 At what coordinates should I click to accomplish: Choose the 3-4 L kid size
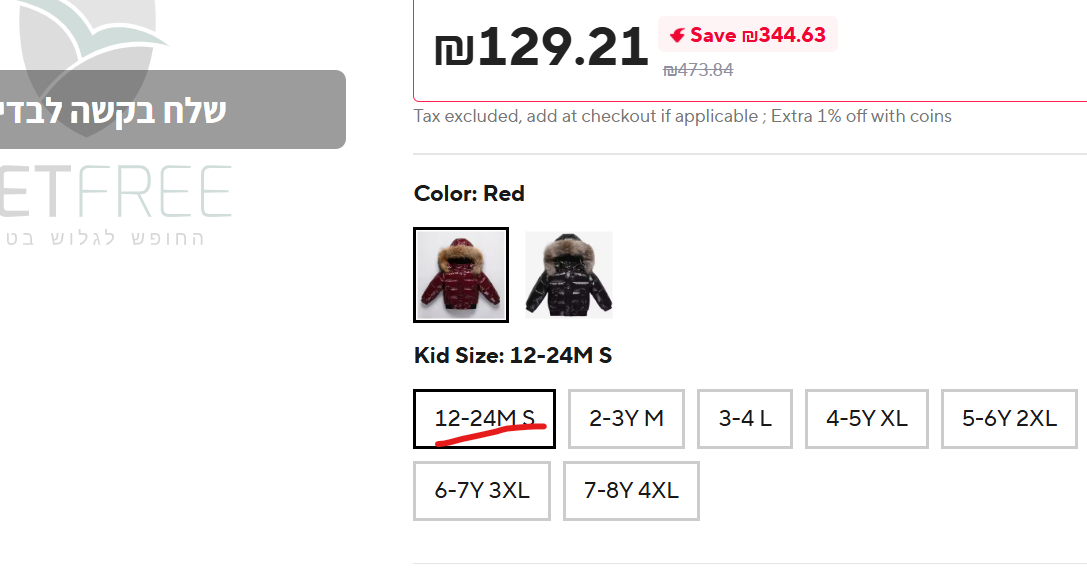(x=745, y=419)
